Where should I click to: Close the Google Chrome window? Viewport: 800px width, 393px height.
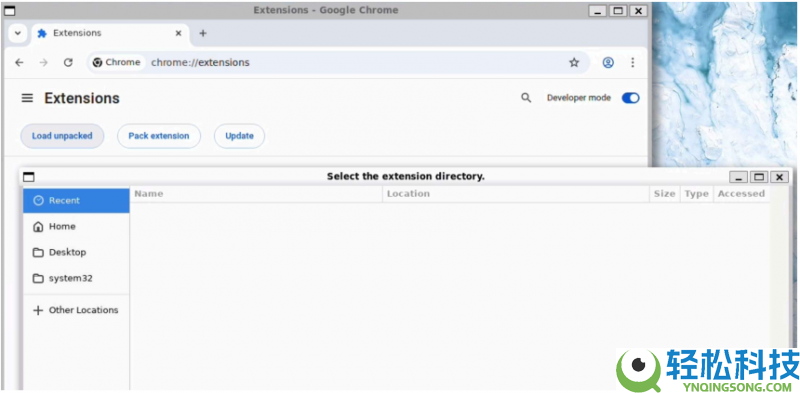638,11
